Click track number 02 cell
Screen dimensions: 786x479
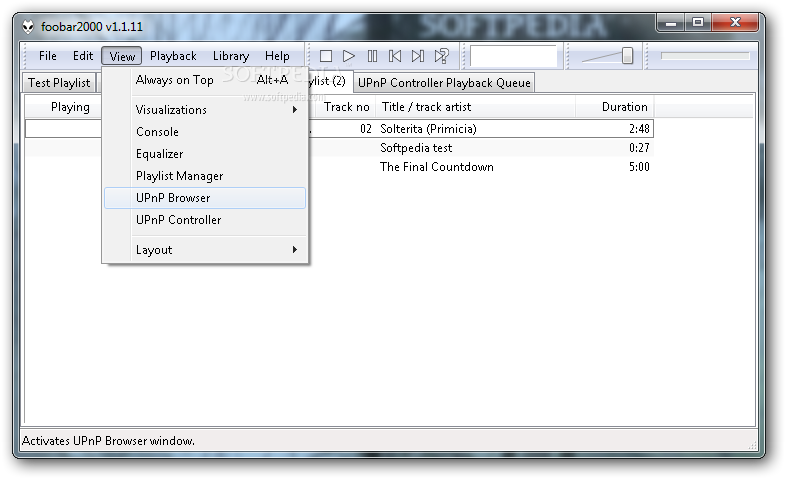point(366,129)
